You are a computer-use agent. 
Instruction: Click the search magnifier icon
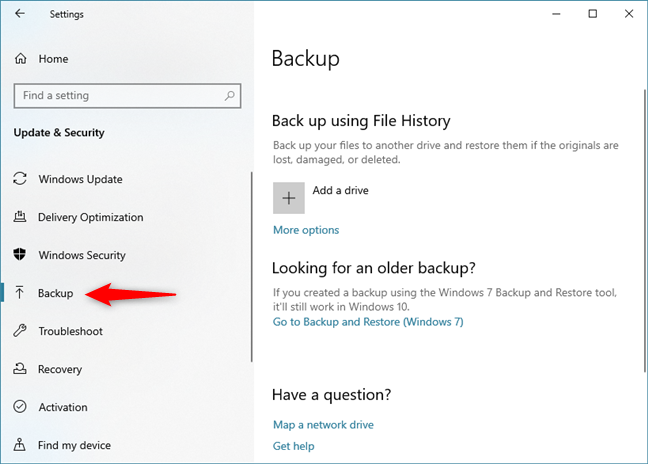(x=229, y=96)
